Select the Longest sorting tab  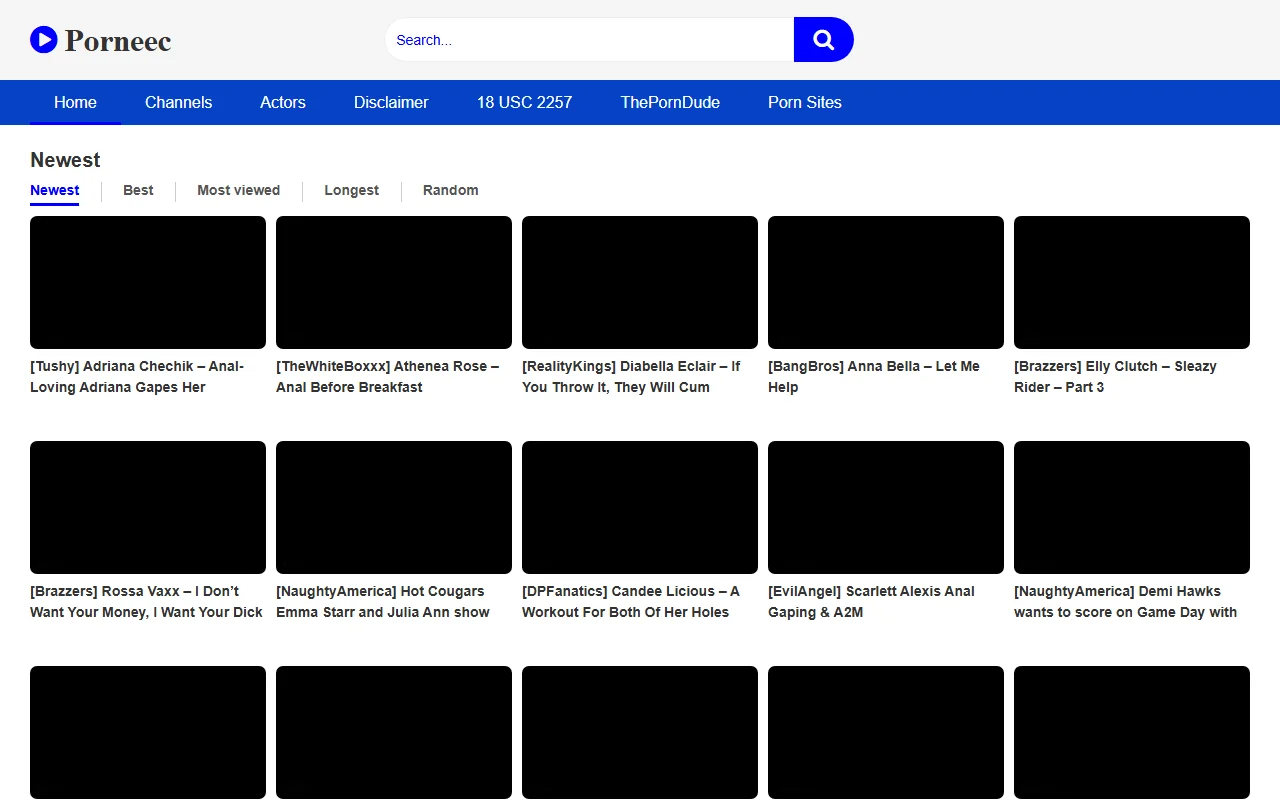coord(351,190)
